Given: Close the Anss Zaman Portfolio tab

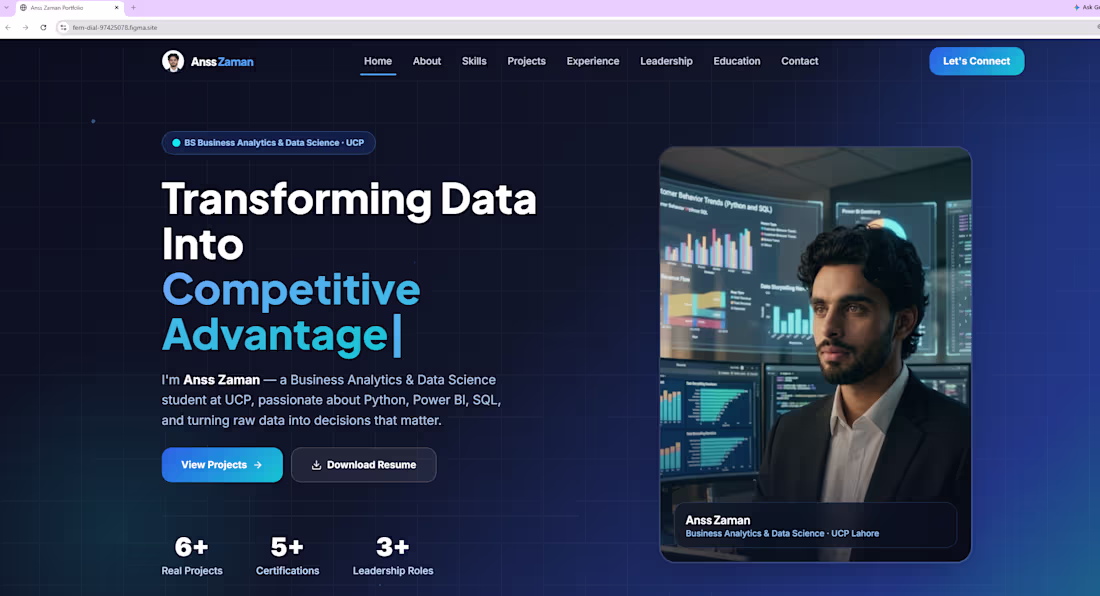Looking at the screenshot, I should pyautogui.click(x=116, y=8).
